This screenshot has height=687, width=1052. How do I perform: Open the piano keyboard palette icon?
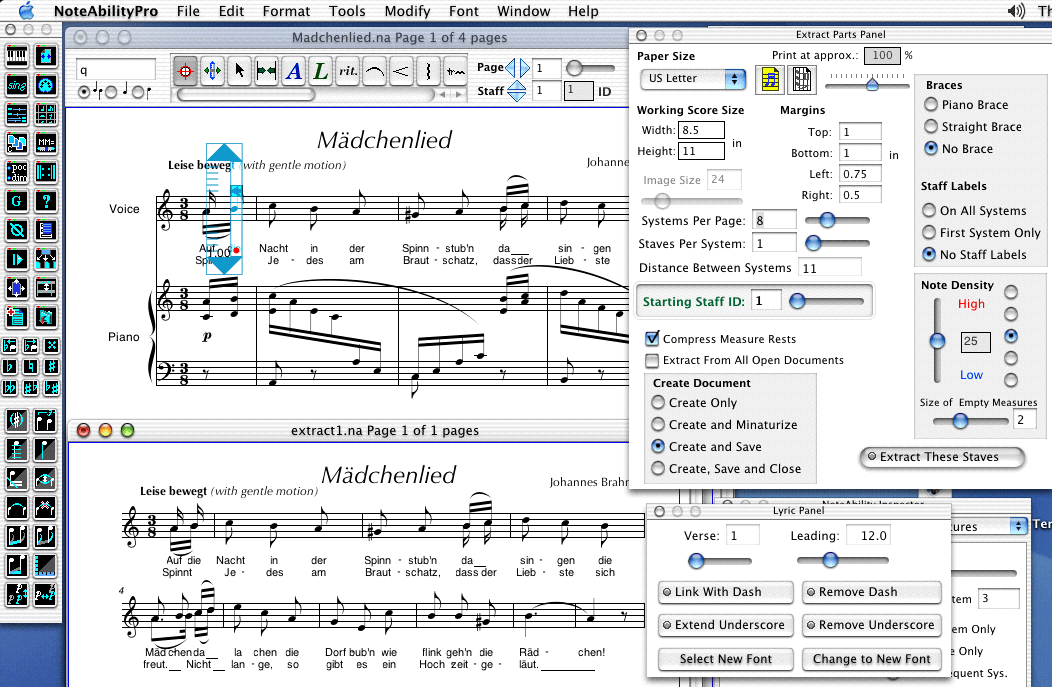(17, 56)
